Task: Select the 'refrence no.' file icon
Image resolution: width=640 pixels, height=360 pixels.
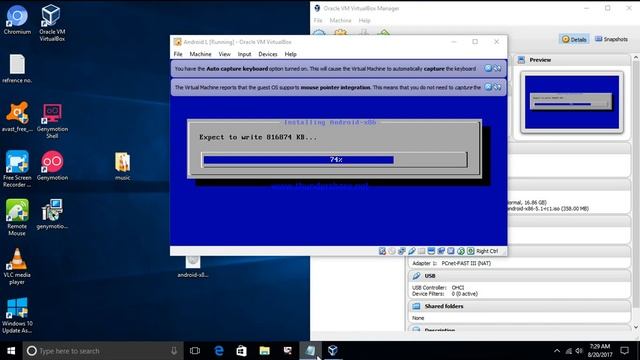Action: [17, 69]
